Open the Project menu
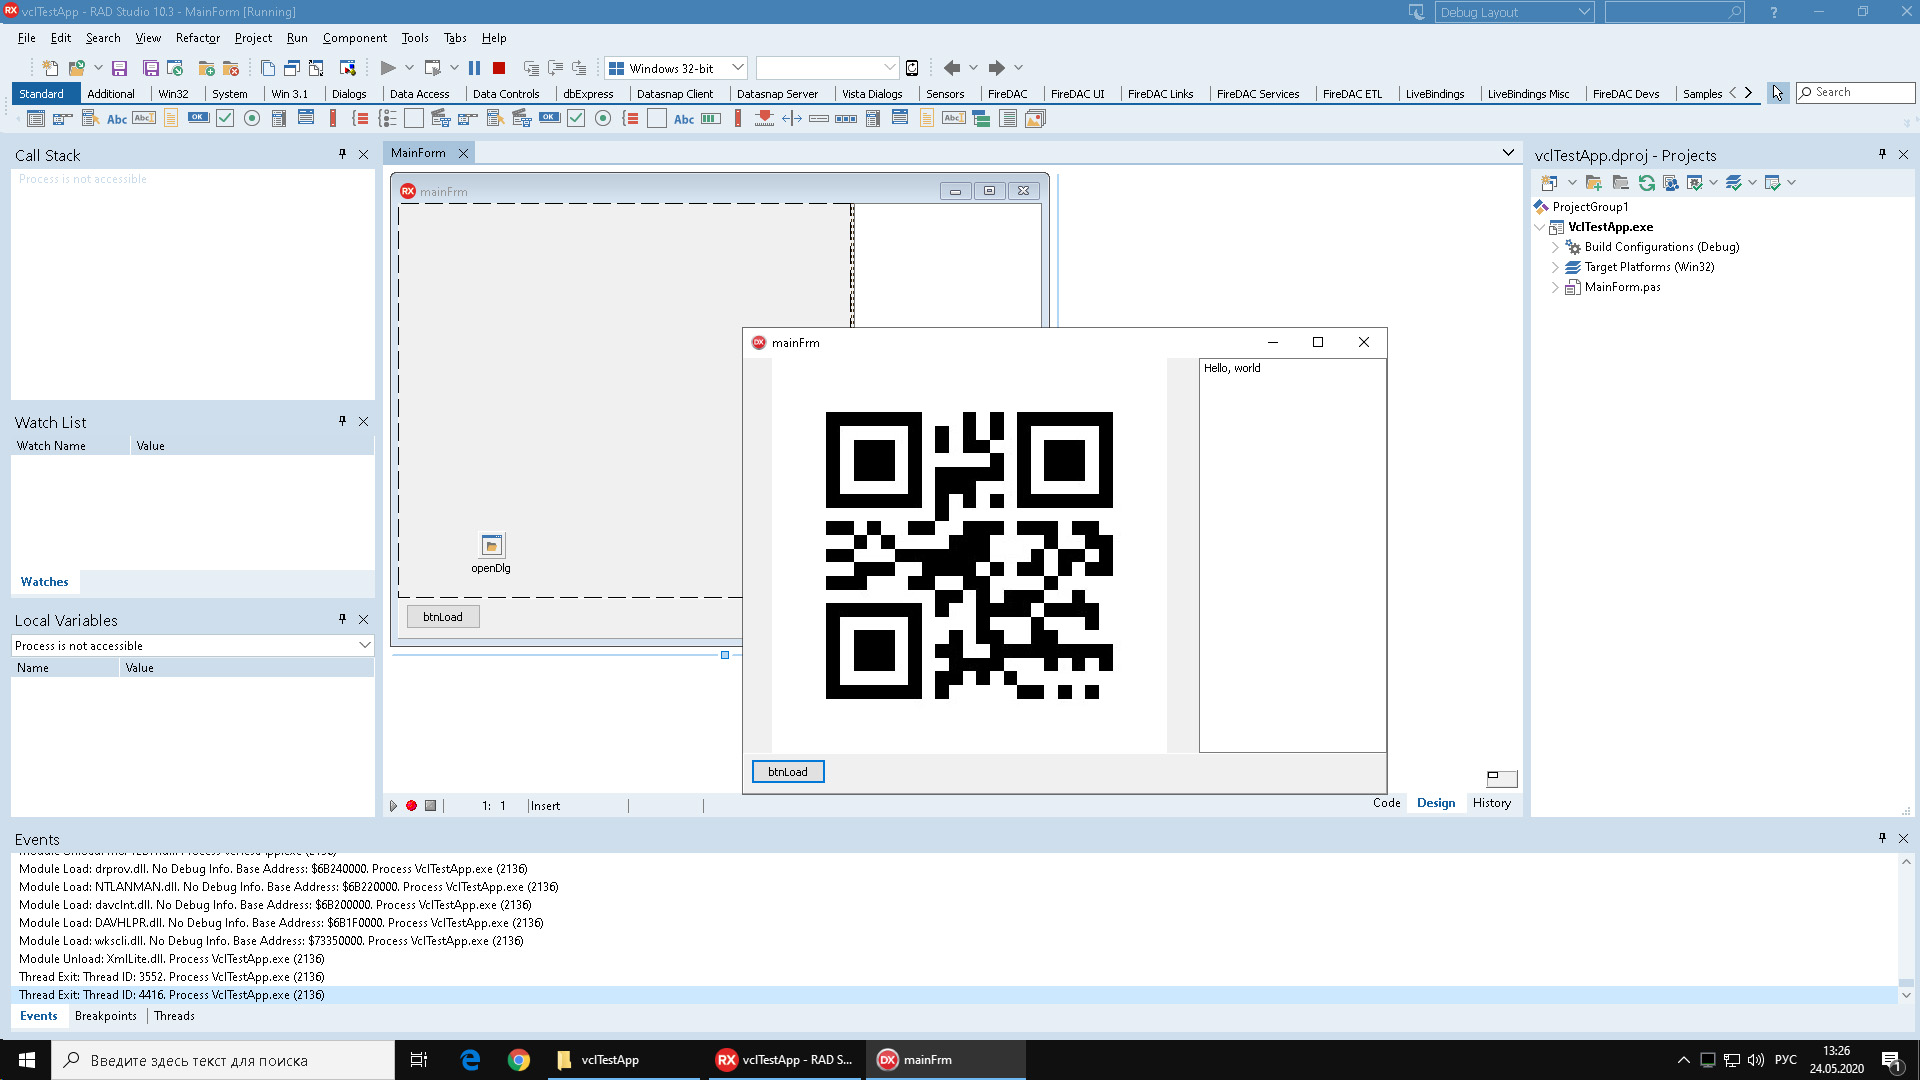This screenshot has width=1920, height=1080. (x=253, y=38)
